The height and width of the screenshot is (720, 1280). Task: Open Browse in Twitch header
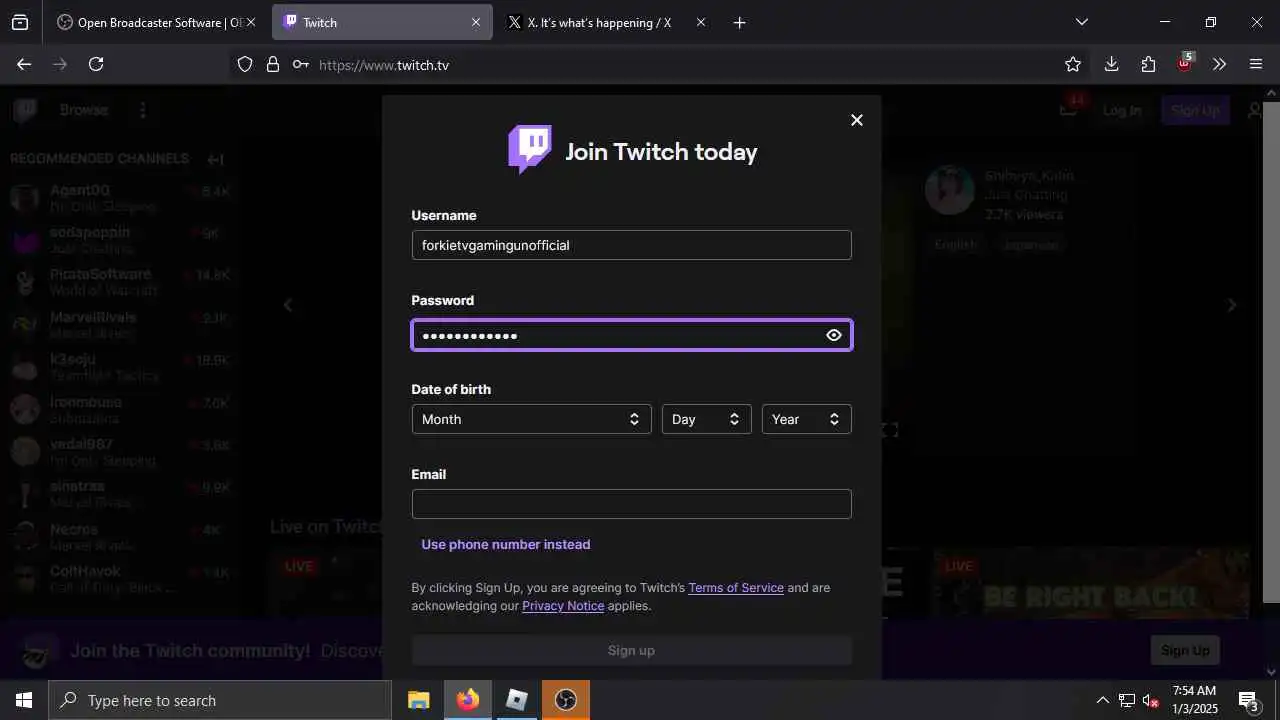(x=83, y=110)
